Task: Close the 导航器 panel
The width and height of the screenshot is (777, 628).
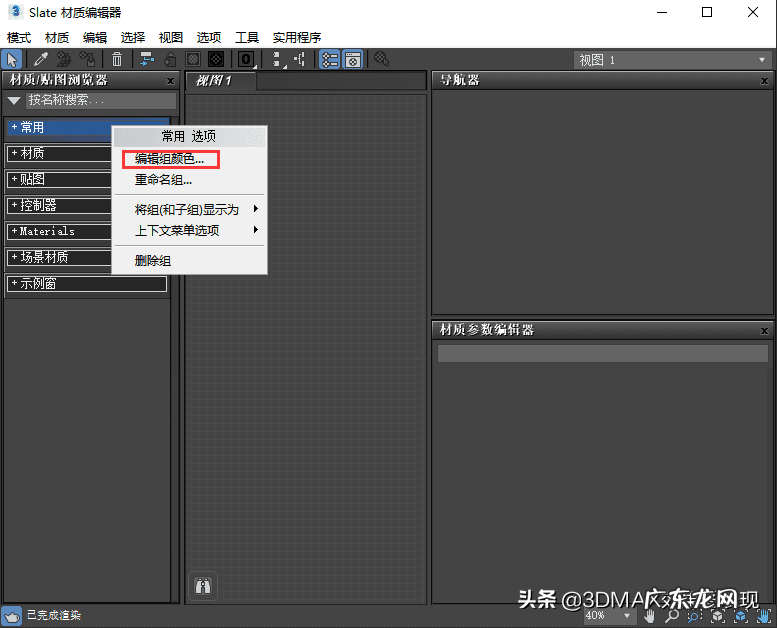Action: click(x=764, y=81)
